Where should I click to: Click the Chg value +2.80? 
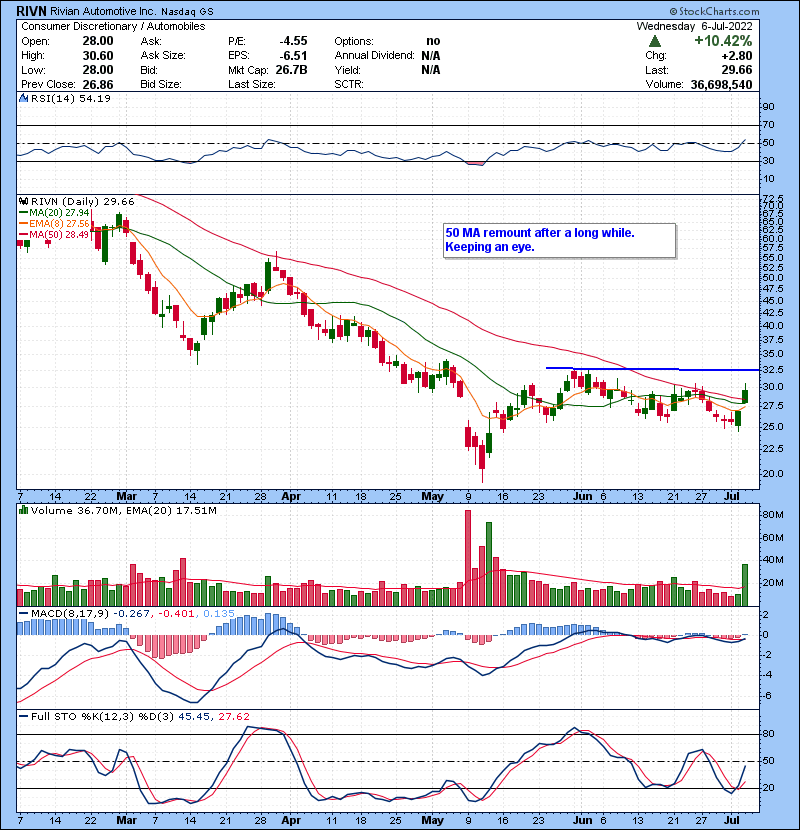(736, 56)
